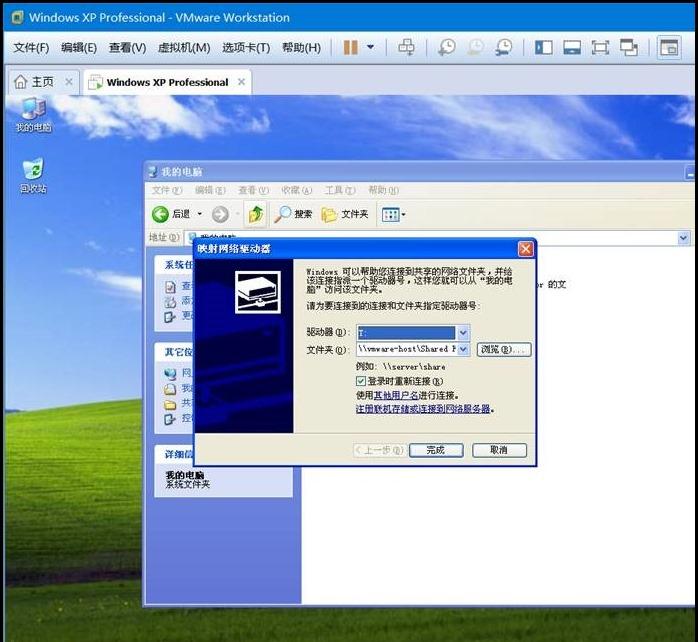Open the 虚拟机(M) menu
Image resolution: width=698 pixels, height=642 pixels.
pos(184,47)
